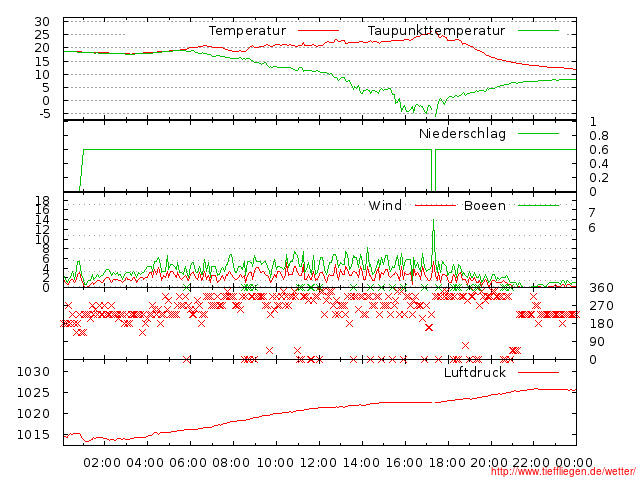Click the 0.8 precipitation axis value
This screenshot has height=480, width=640.
click(598, 136)
